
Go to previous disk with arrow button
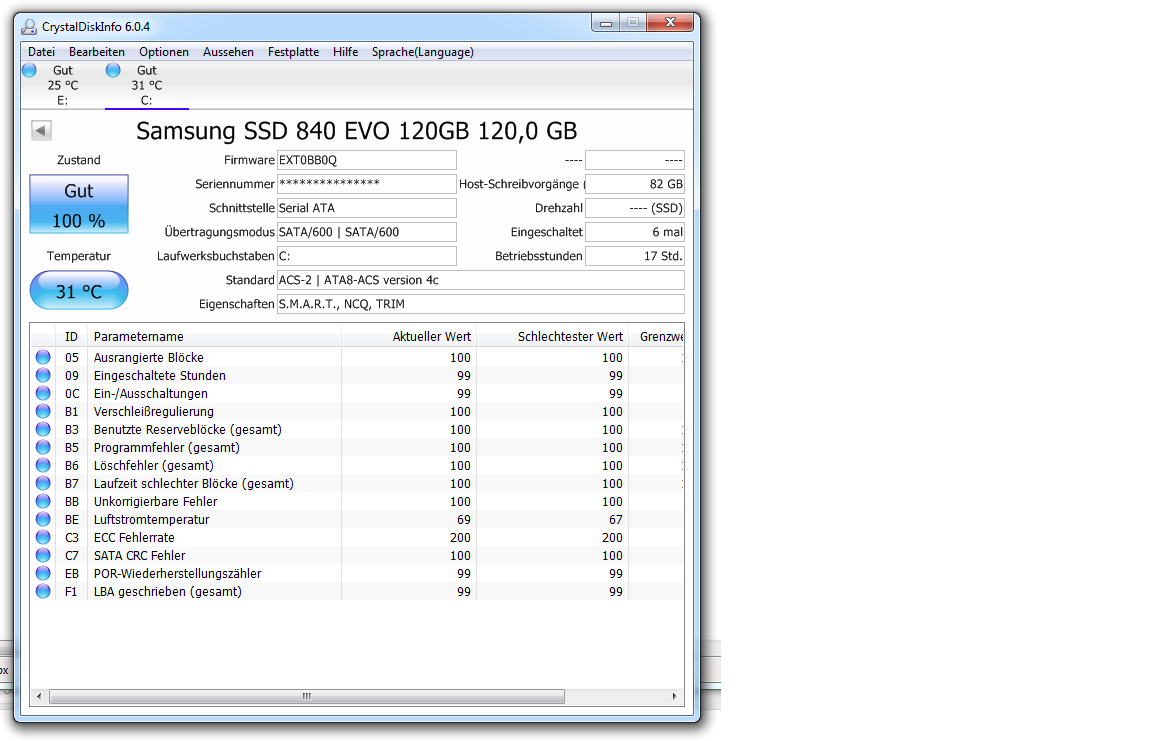click(x=41, y=131)
